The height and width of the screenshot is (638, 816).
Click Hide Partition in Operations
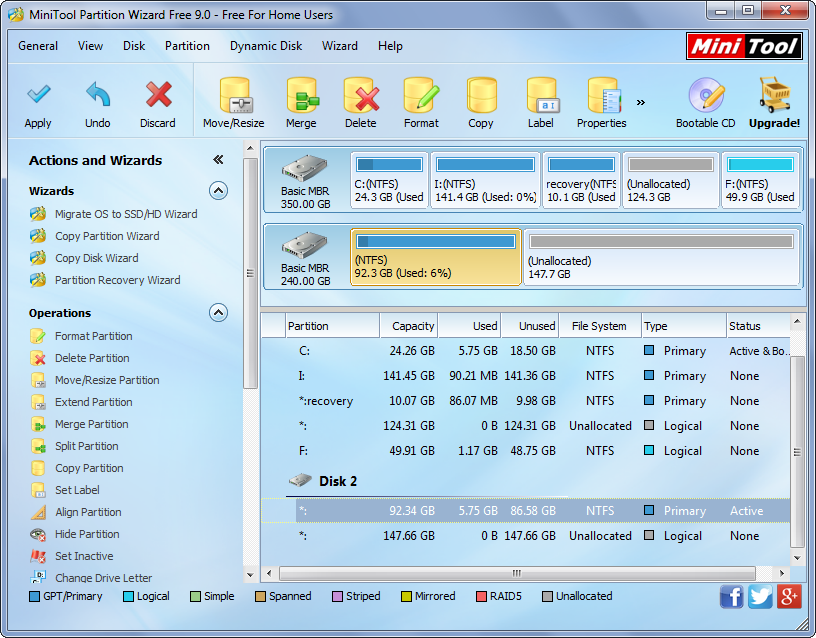coord(87,533)
